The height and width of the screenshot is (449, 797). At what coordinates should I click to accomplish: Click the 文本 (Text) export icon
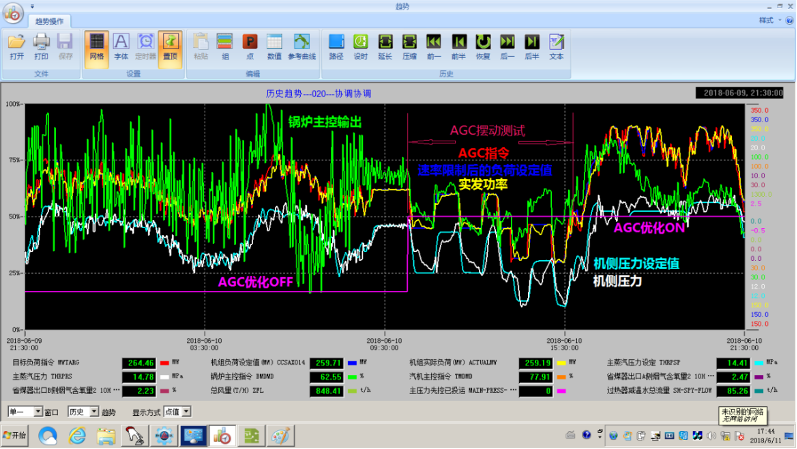coord(556,46)
